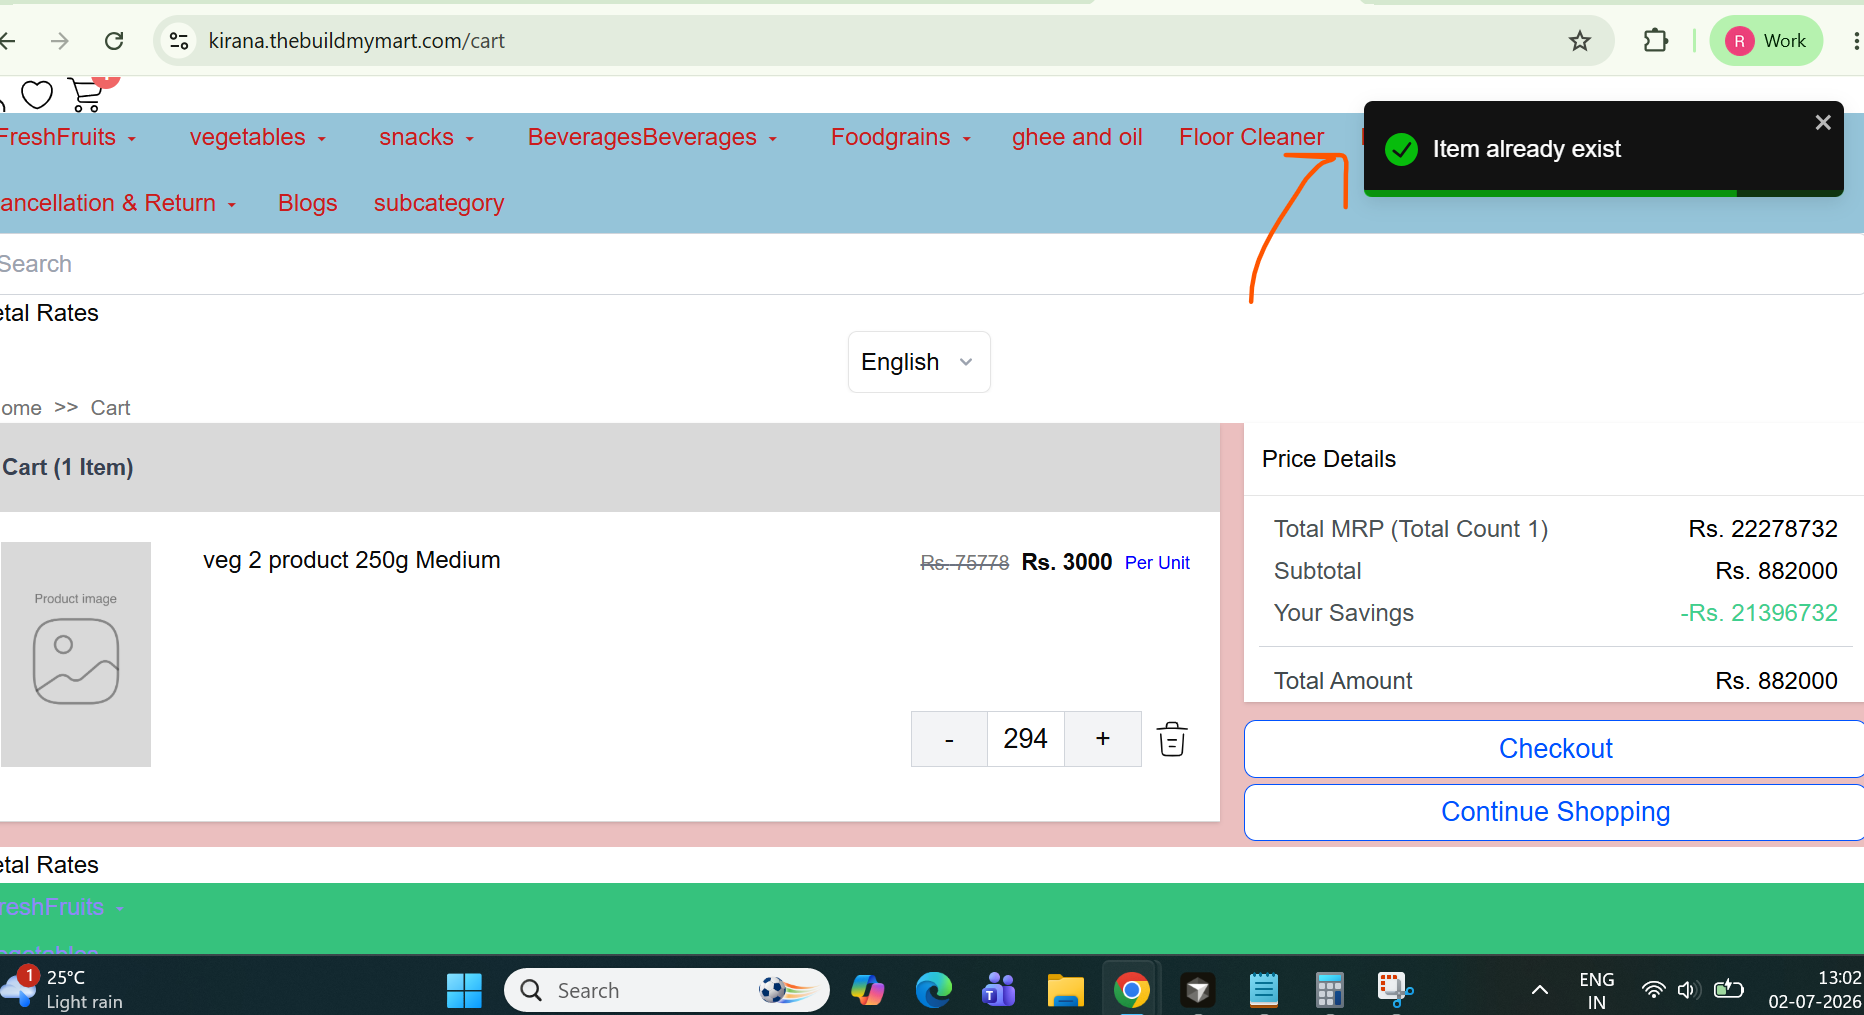The height and width of the screenshot is (1015, 1864).
Task: Click Continue Shopping button
Action: click(1555, 812)
